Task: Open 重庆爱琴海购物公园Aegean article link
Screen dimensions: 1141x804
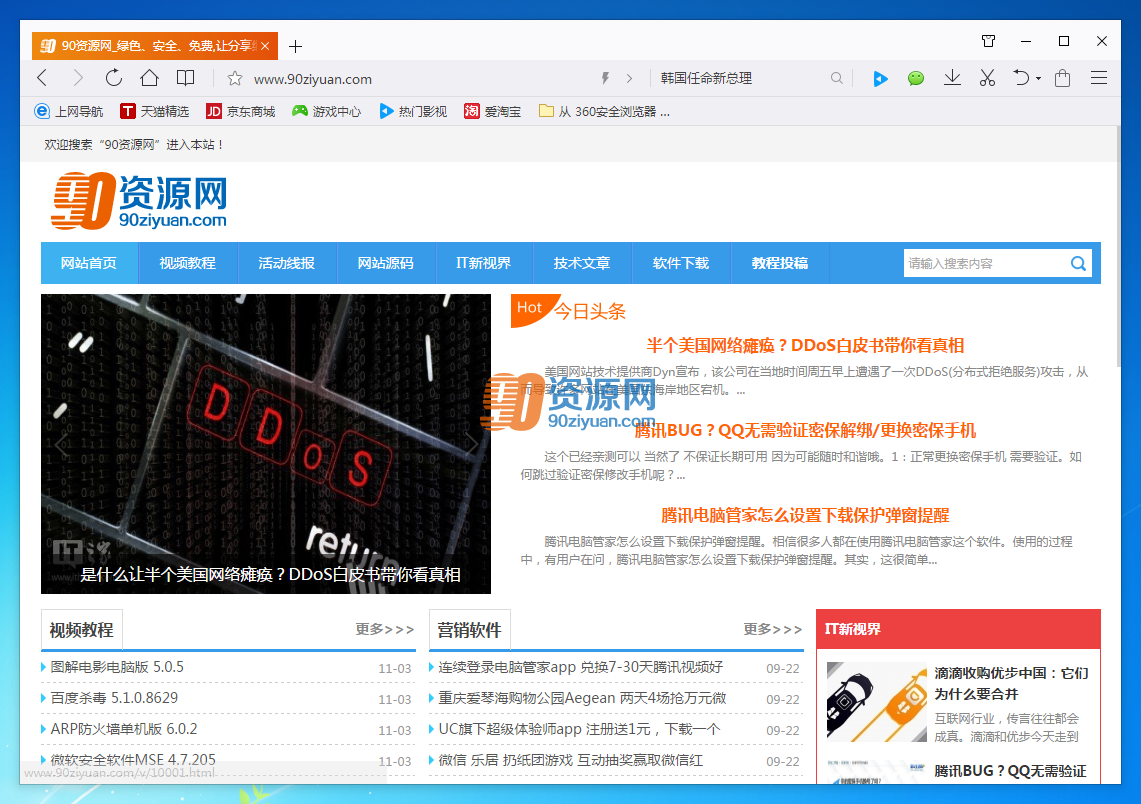Action: pyautogui.click(x=582, y=698)
